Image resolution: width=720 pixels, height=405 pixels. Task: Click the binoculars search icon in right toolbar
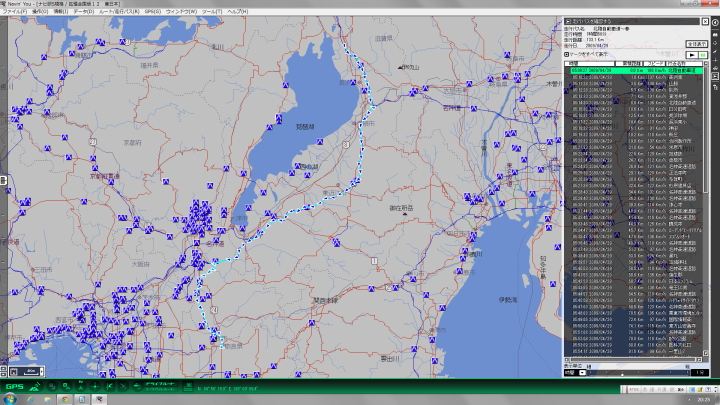click(715, 34)
